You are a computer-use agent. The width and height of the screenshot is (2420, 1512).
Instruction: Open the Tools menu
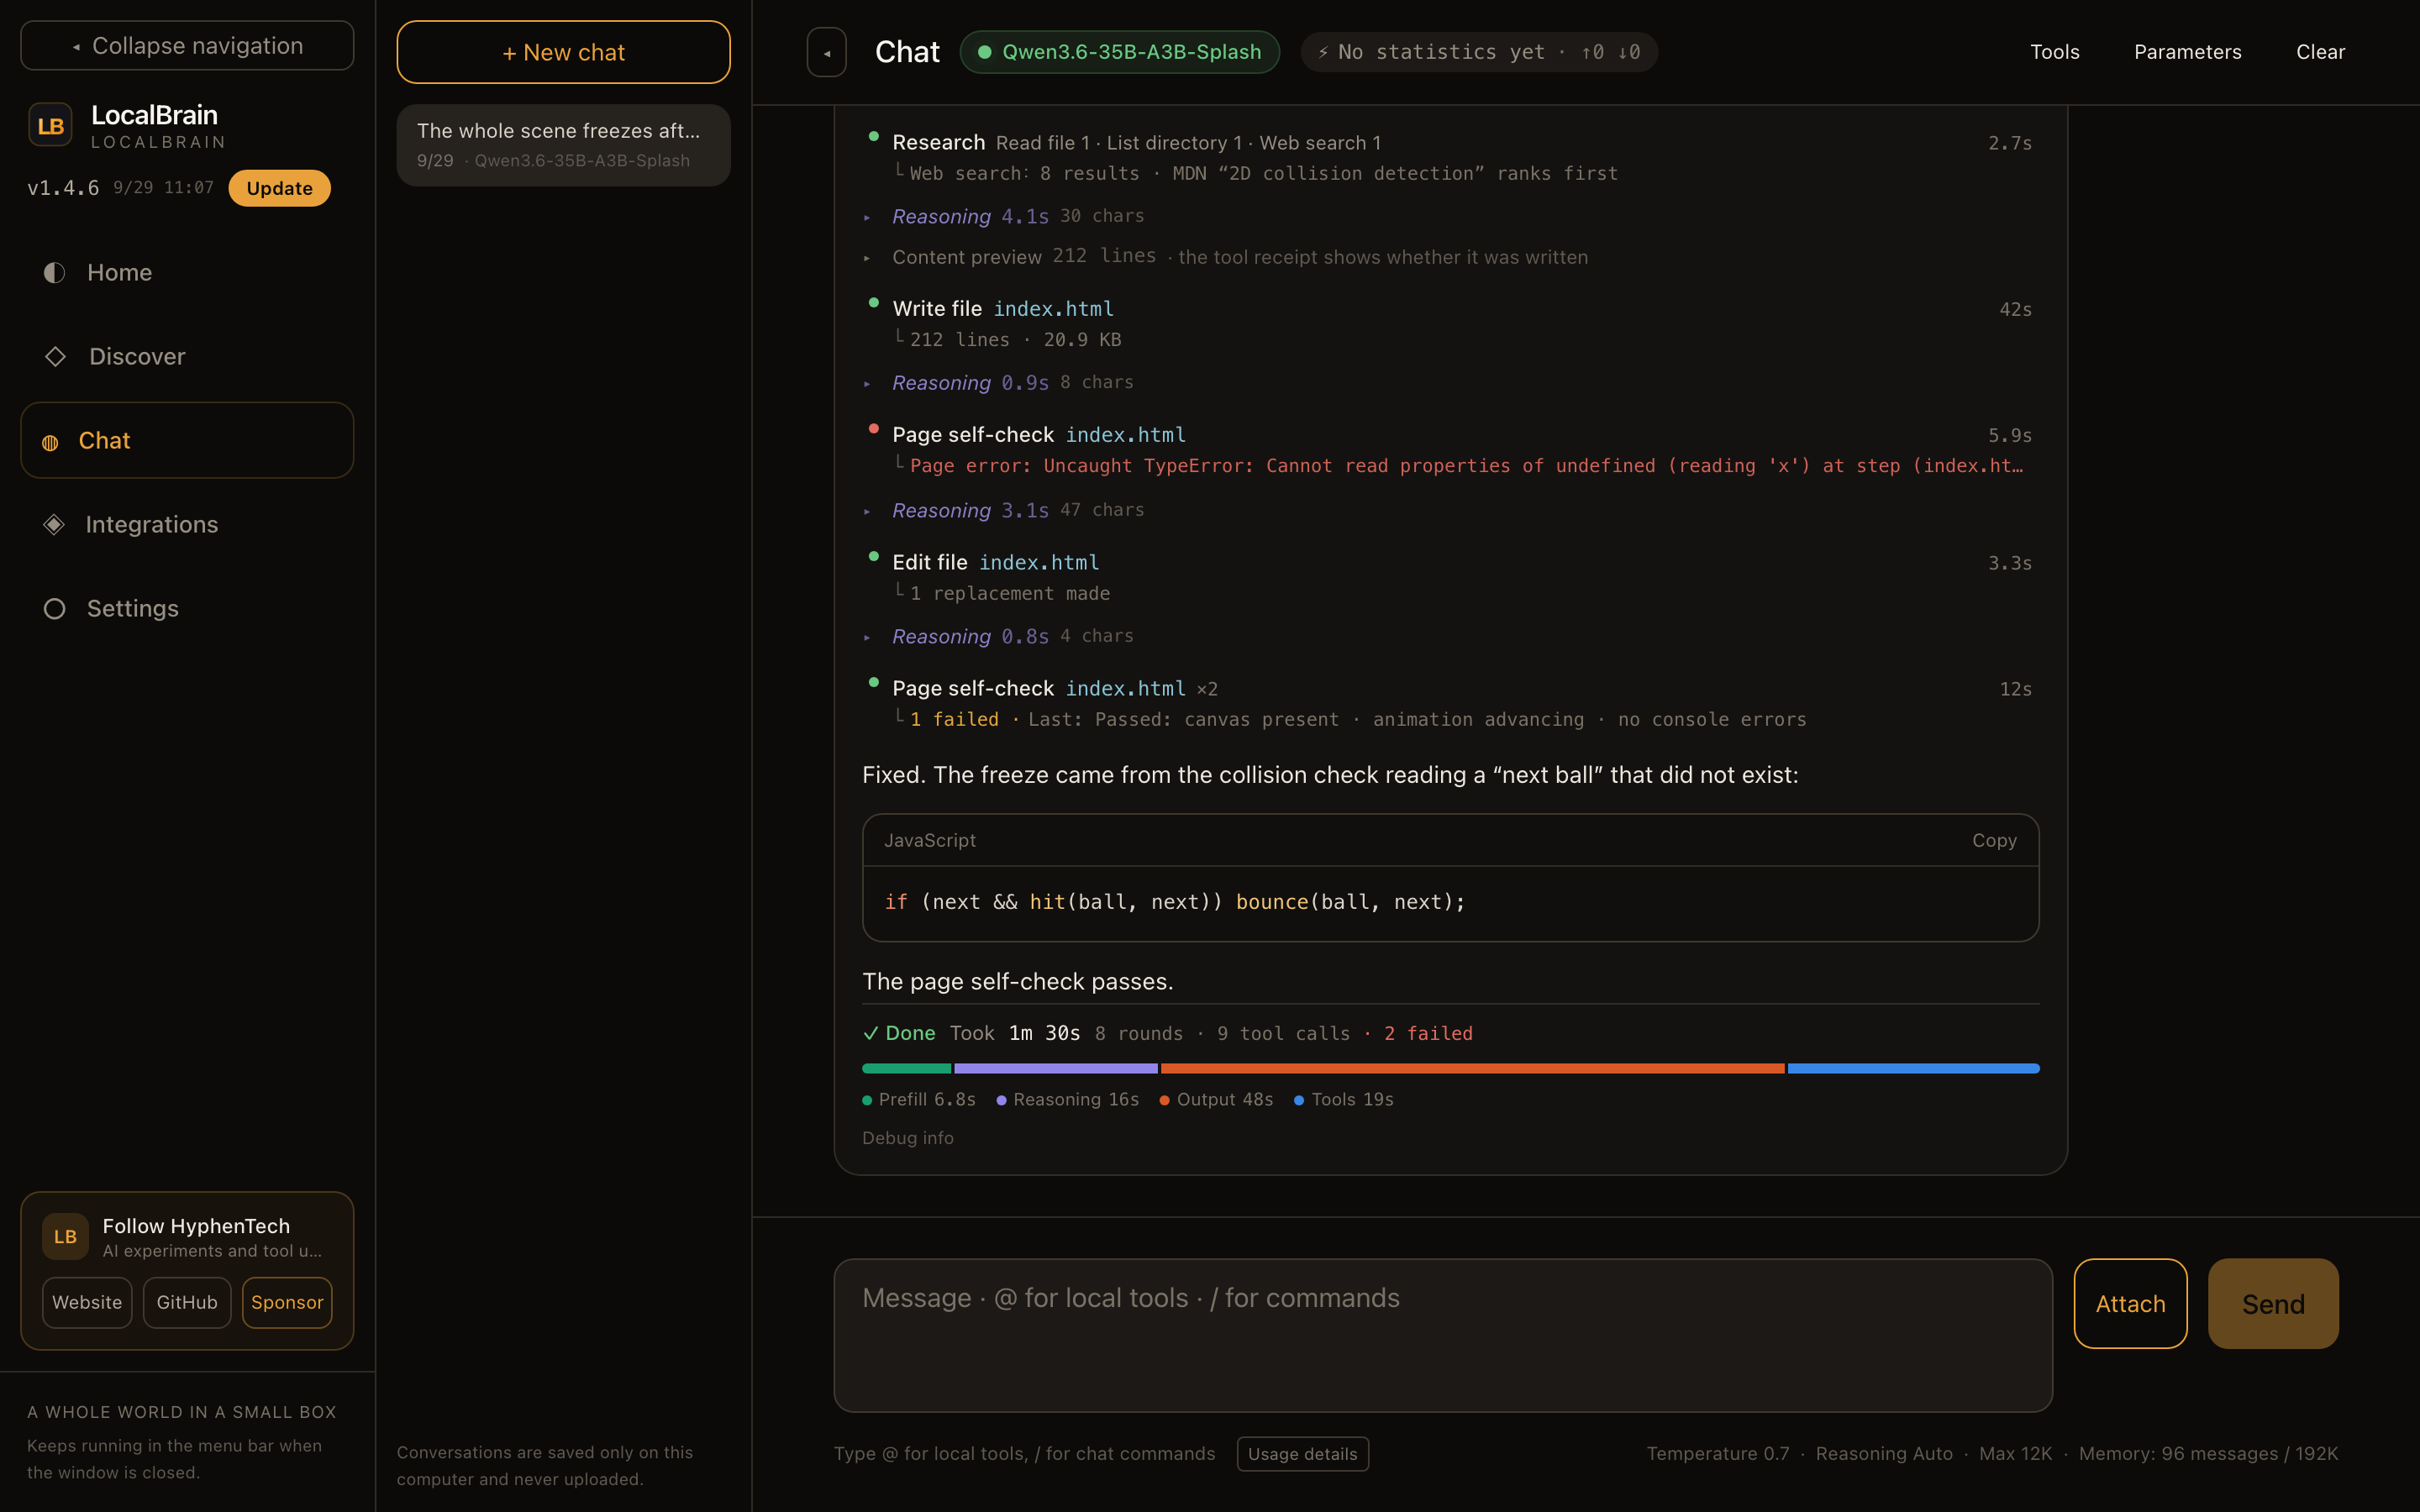coord(2055,52)
